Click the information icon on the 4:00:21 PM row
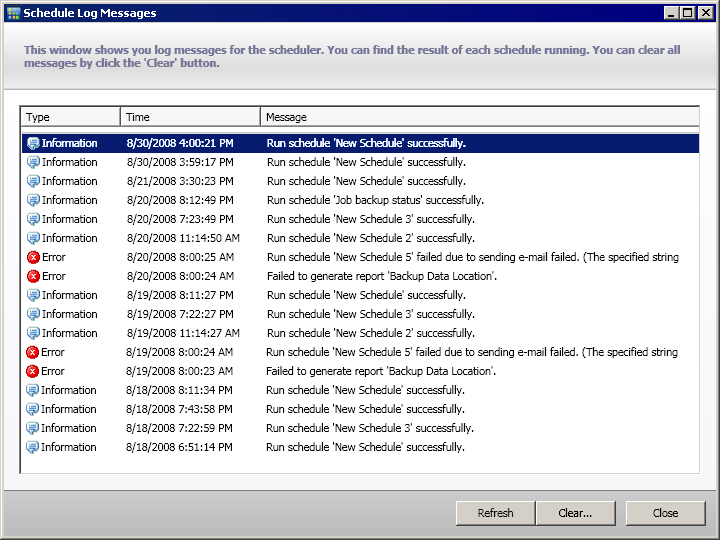Viewport: 720px width, 540px height. [x=33, y=143]
